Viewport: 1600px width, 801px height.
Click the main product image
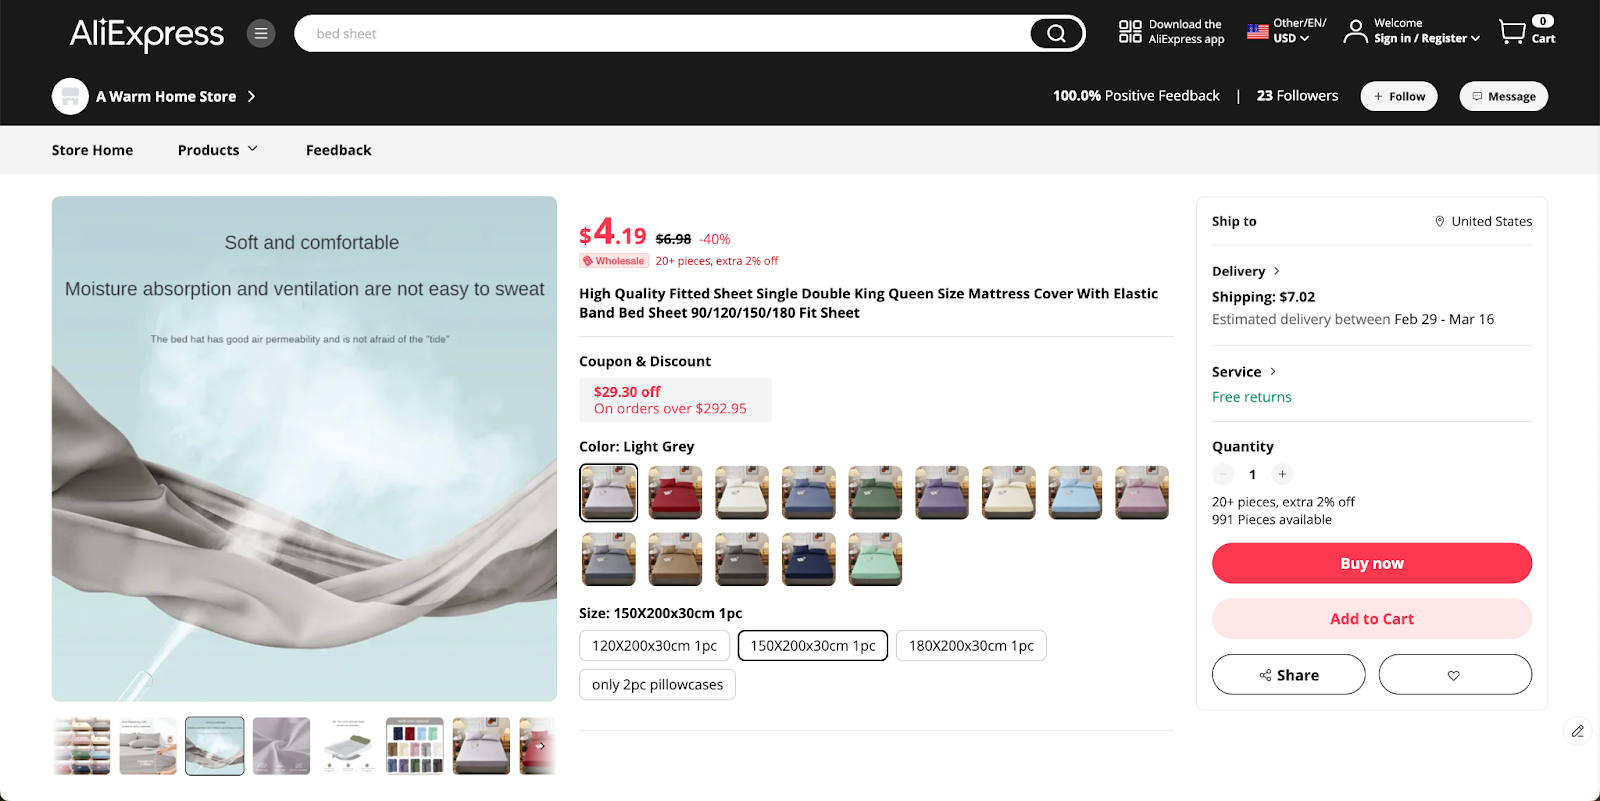(304, 449)
